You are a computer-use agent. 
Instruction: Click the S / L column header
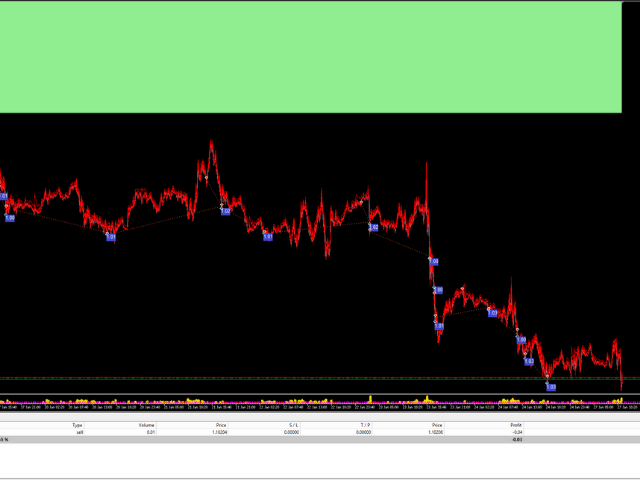point(292,425)
